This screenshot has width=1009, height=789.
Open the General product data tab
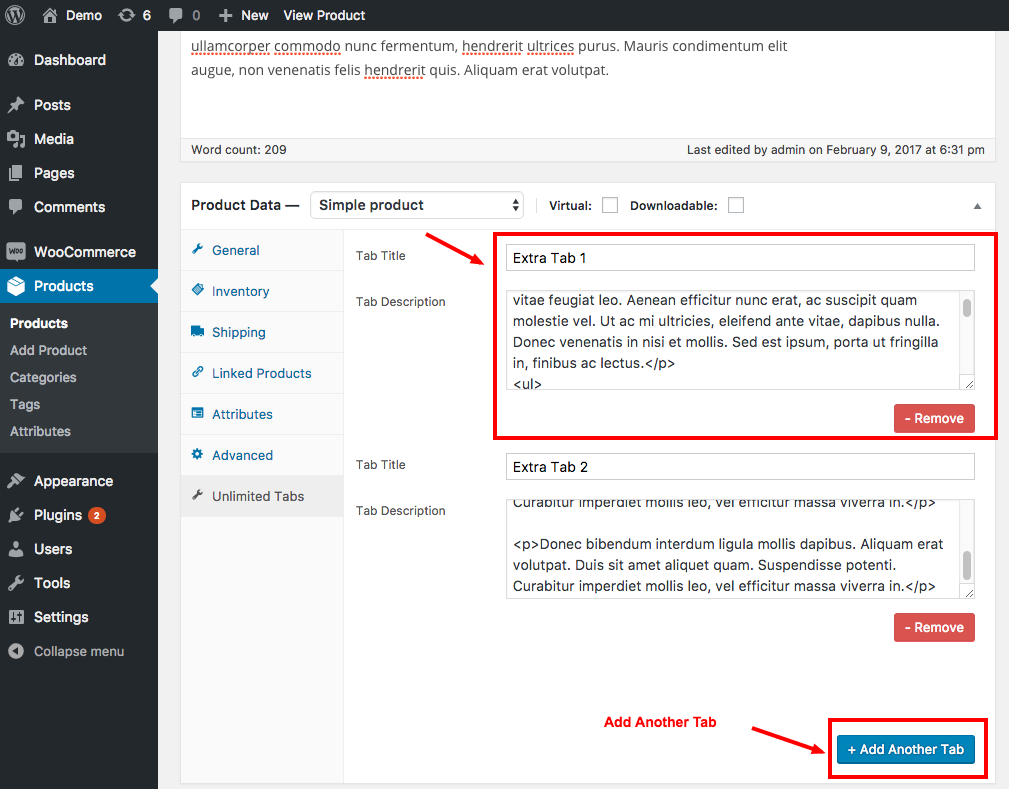click(262, 250)
